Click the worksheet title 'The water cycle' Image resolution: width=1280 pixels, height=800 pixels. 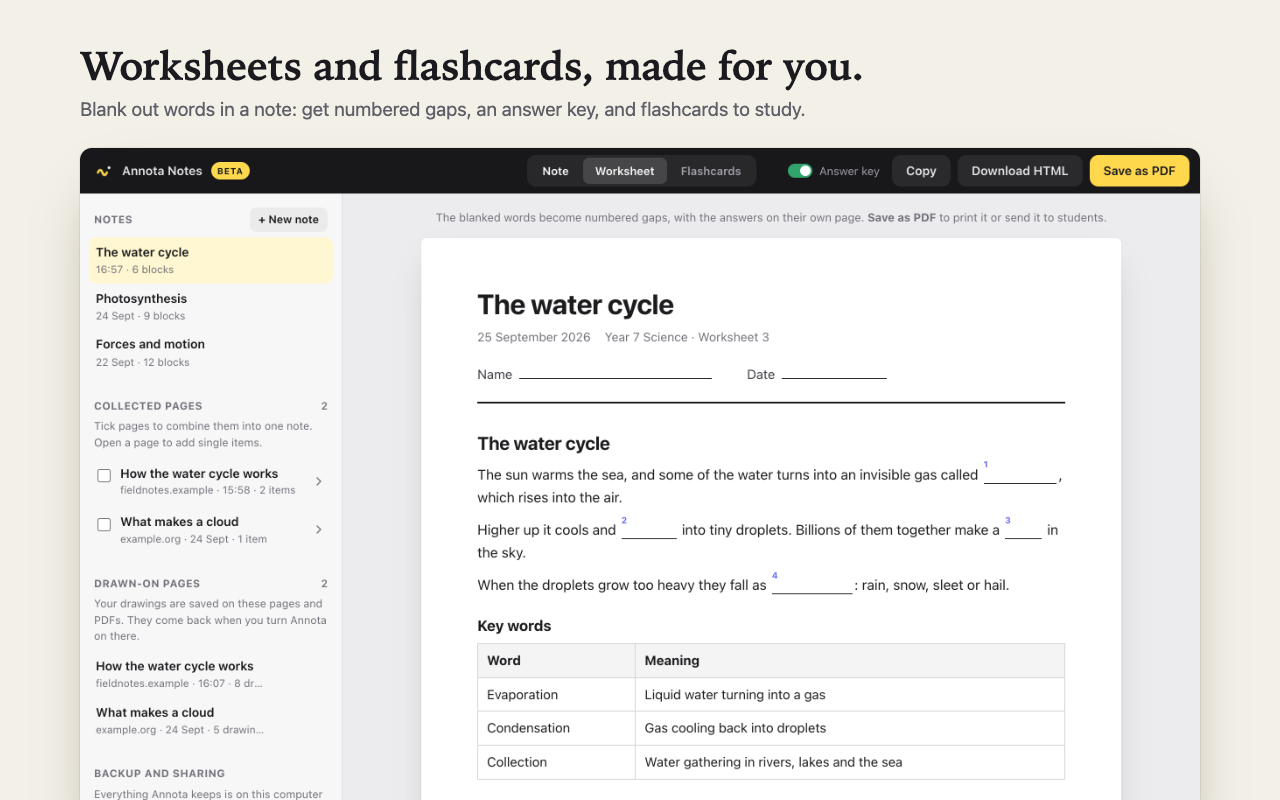coord(575,305)
